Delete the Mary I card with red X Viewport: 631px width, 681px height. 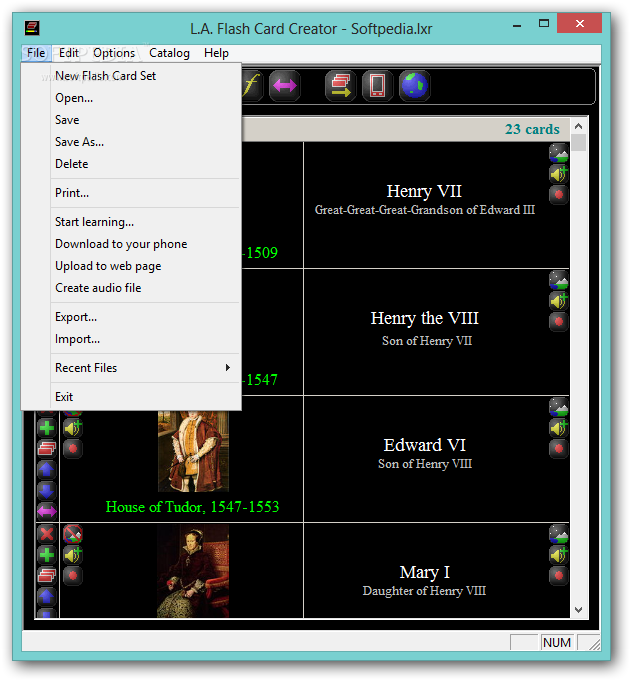click(47, 534)
